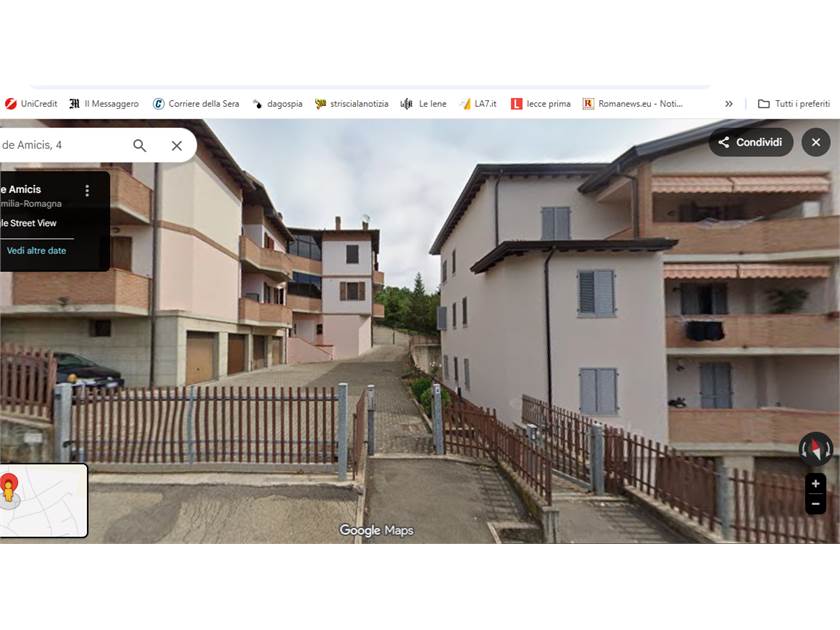
Task: Close Street View with the round X button
Action: 815,142
